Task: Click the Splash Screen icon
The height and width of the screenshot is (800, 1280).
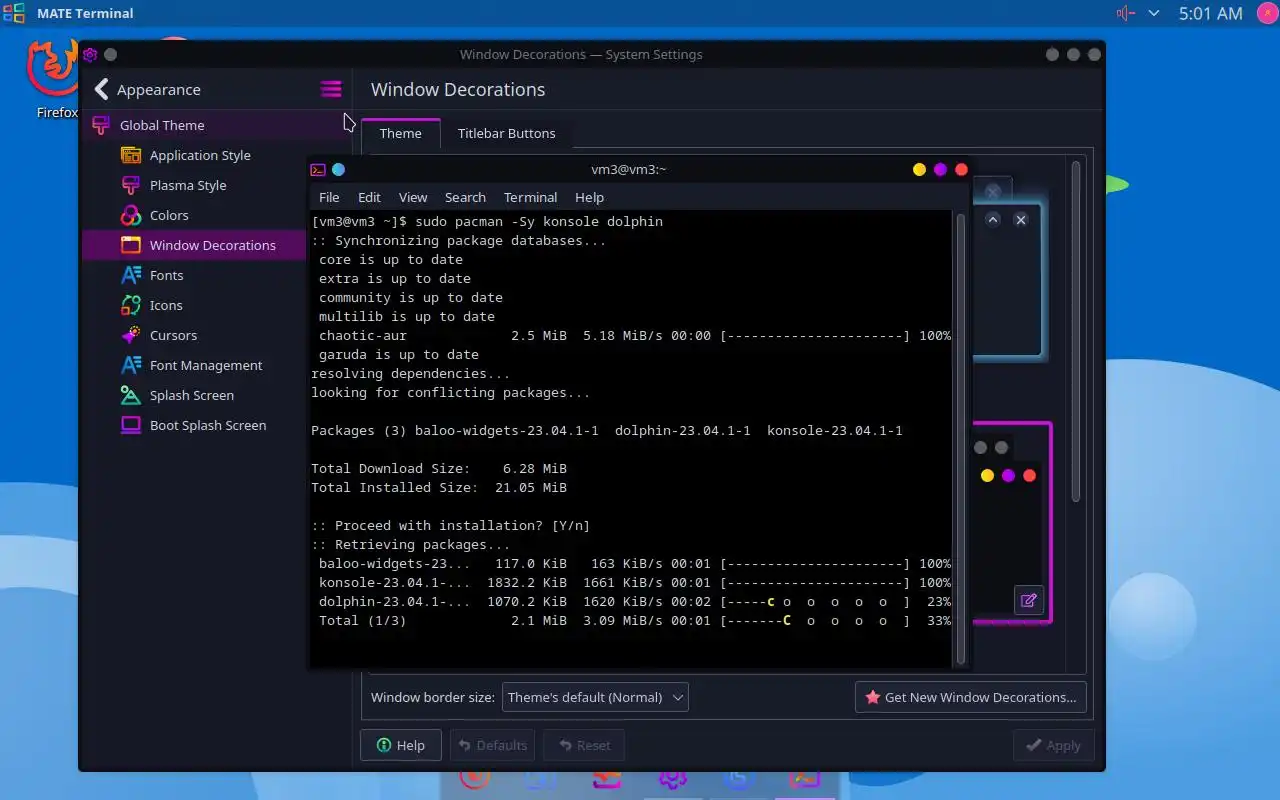Action: pyautogui.click(x=131, y=395)
